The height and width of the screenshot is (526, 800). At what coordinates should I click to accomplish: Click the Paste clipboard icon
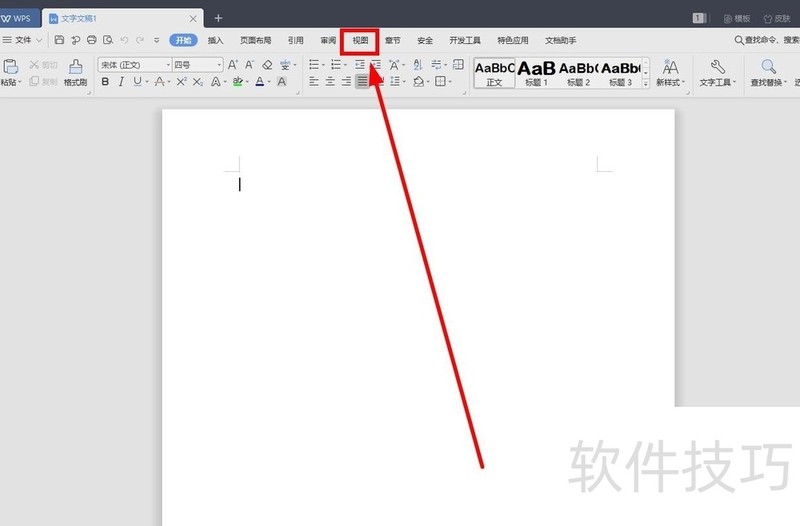coord(11,66)
